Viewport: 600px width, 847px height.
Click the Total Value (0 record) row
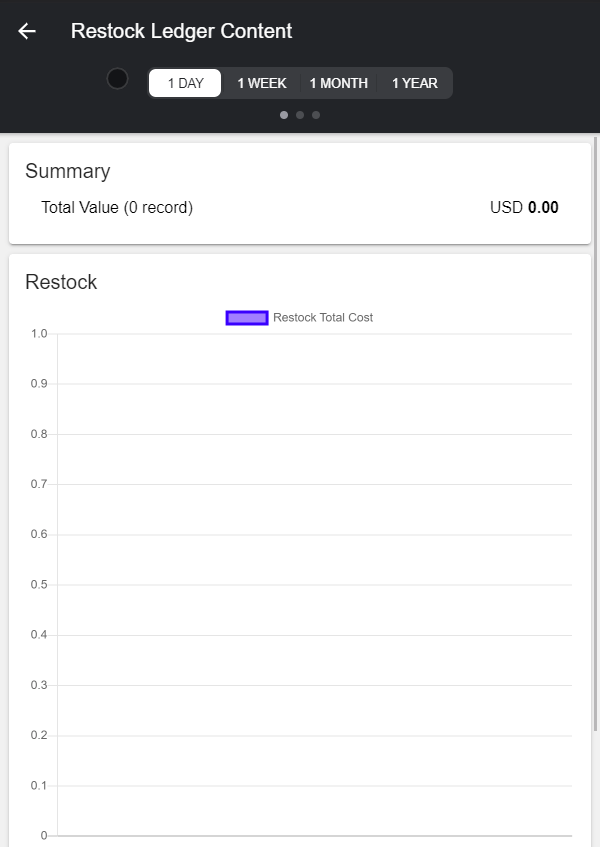click(117, 208)
